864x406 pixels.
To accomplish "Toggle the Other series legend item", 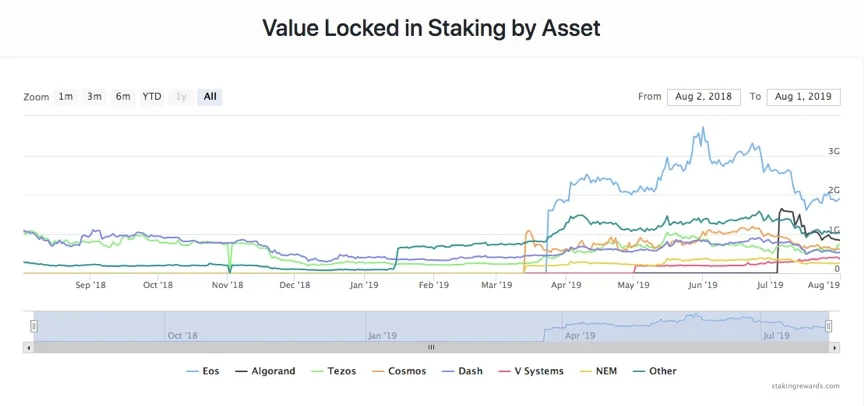I will pyautogui.click(x=654, y=371).
